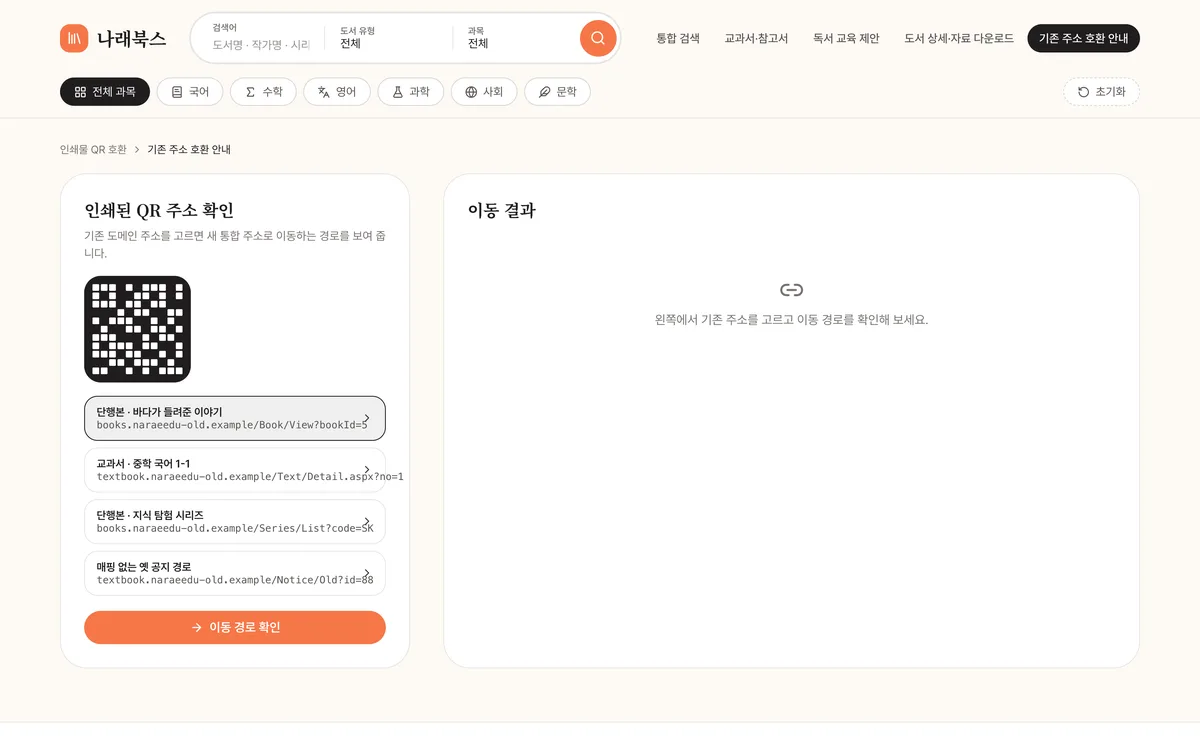Click the 초기화 reset button

click(x=1101, y=92)
